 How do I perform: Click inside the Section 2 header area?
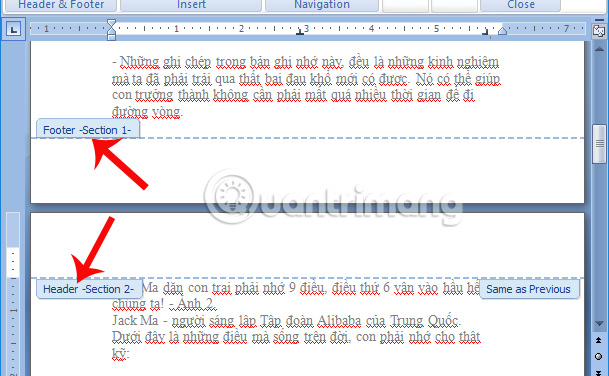click(x=307, y=245)
